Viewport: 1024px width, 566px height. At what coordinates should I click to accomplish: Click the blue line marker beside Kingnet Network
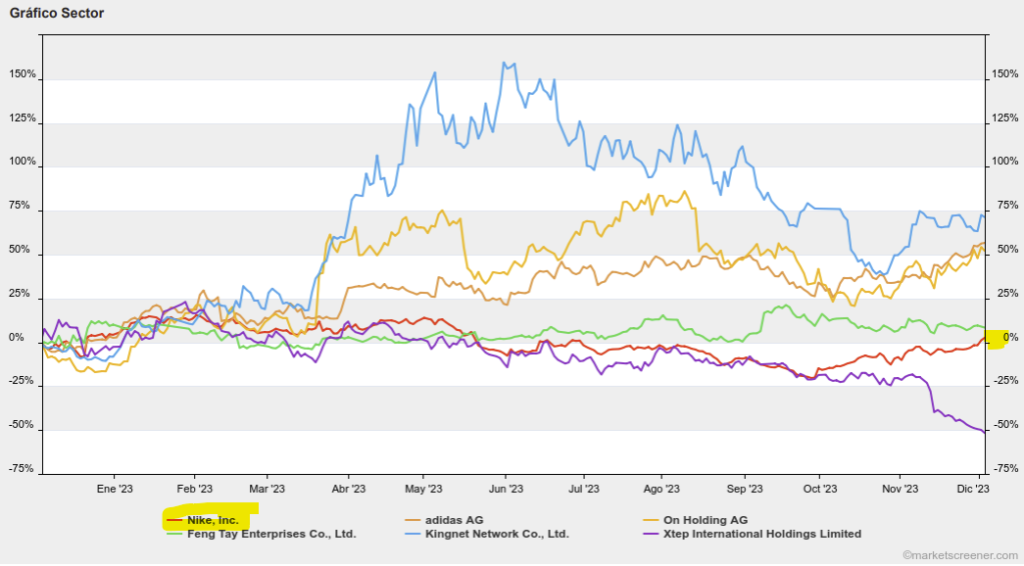point(411,534)
